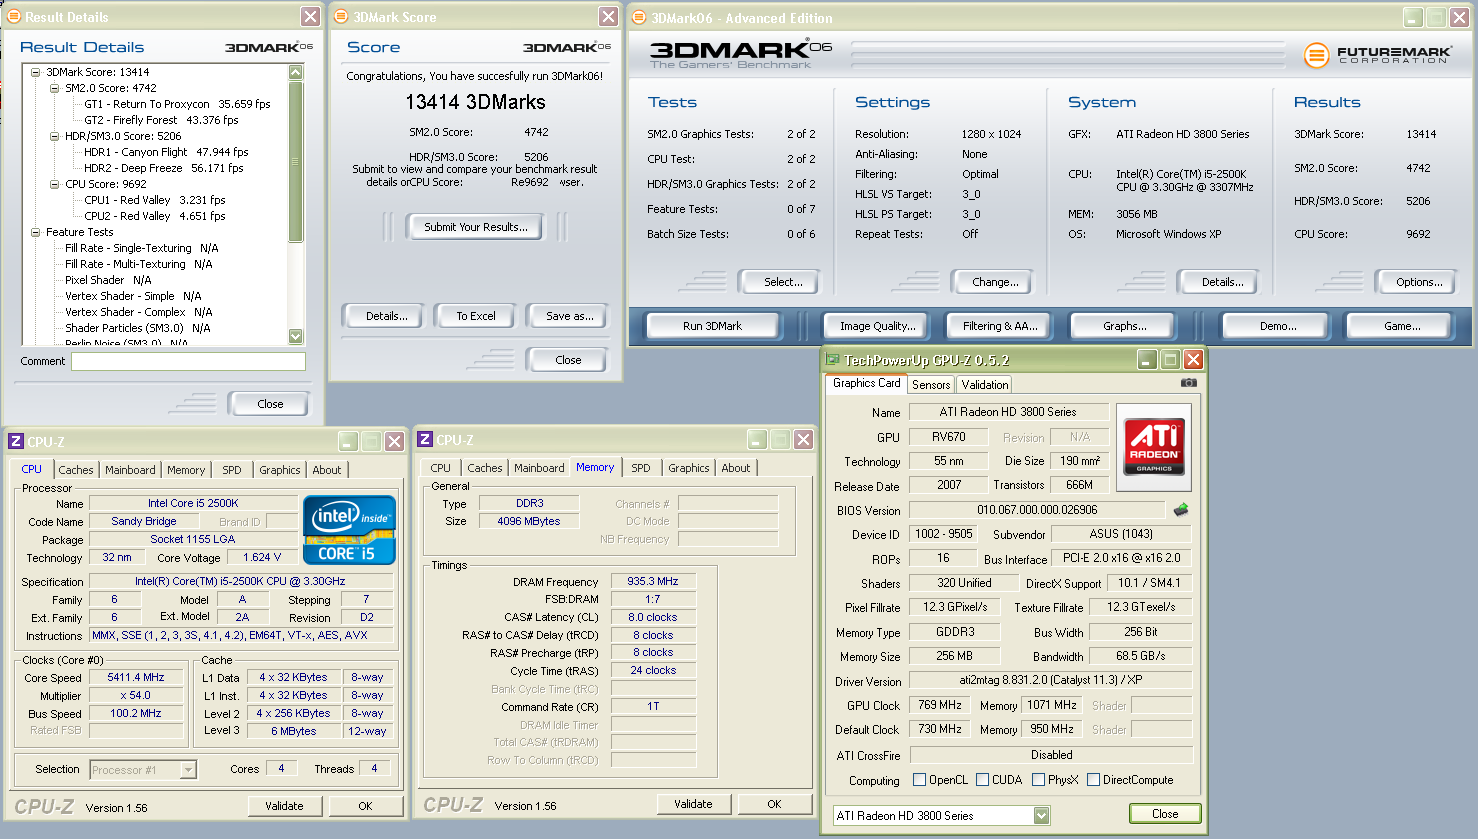Image resolution: width=1478 pixels, height=839 pixels.
Task: Open SPD tab in the Memory tab CPU-Z window
Action: coord(641,468)
